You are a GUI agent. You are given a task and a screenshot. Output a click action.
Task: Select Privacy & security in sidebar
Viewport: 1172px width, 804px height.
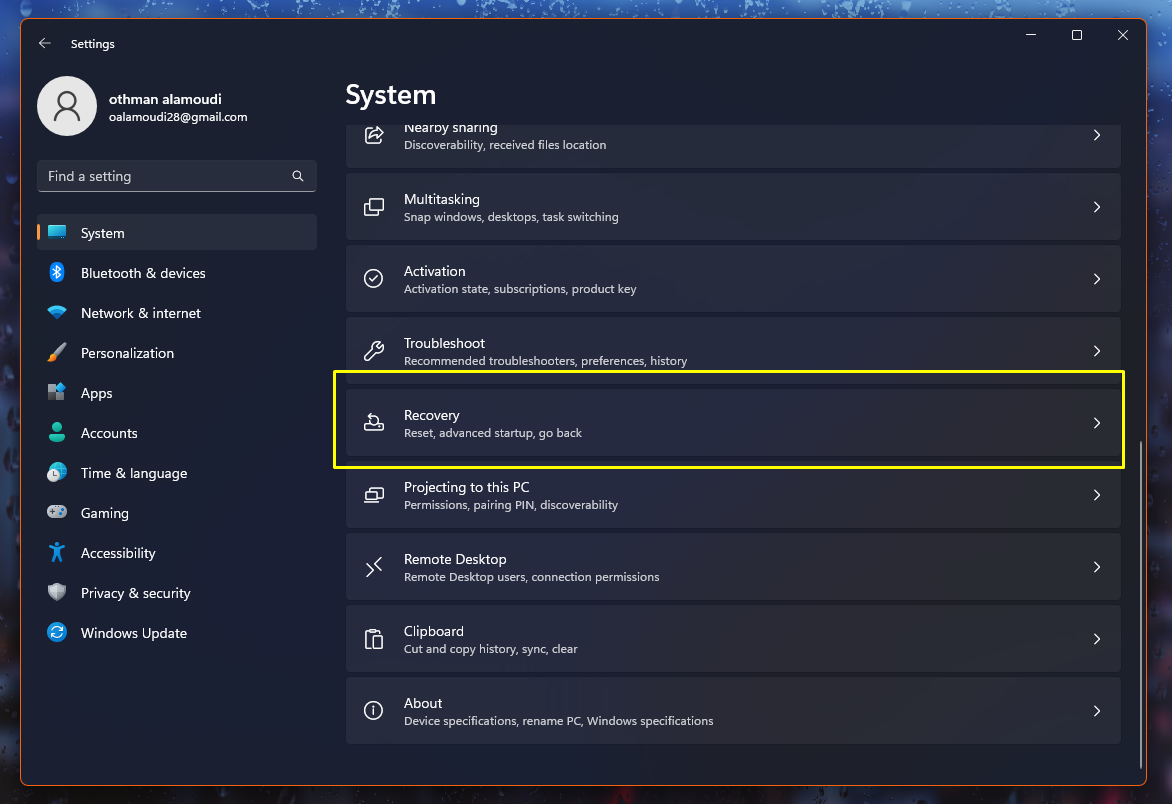coord(136,593)
